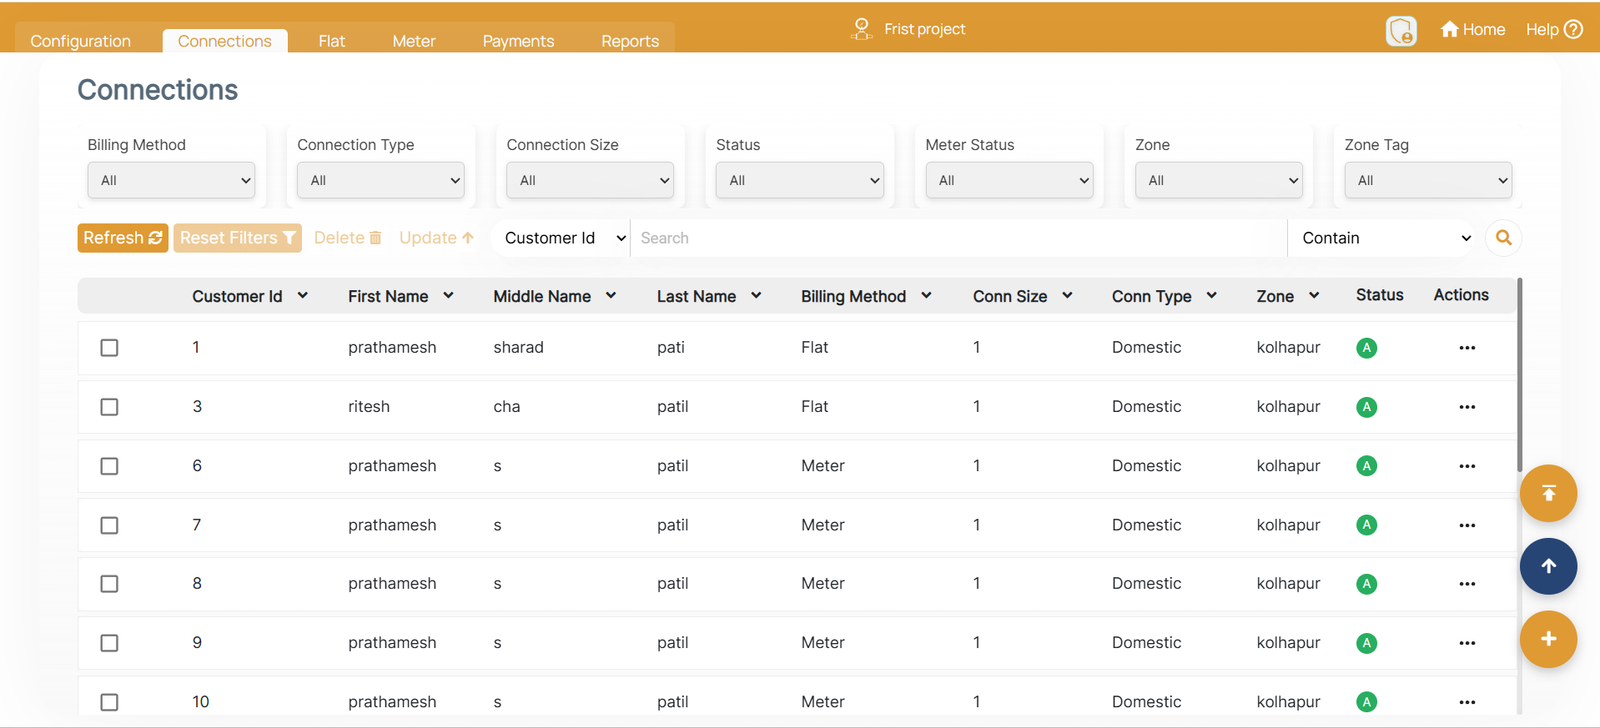1600x728 pixels.
Task: Click active status badge for customer 10
Action: 1366,702
